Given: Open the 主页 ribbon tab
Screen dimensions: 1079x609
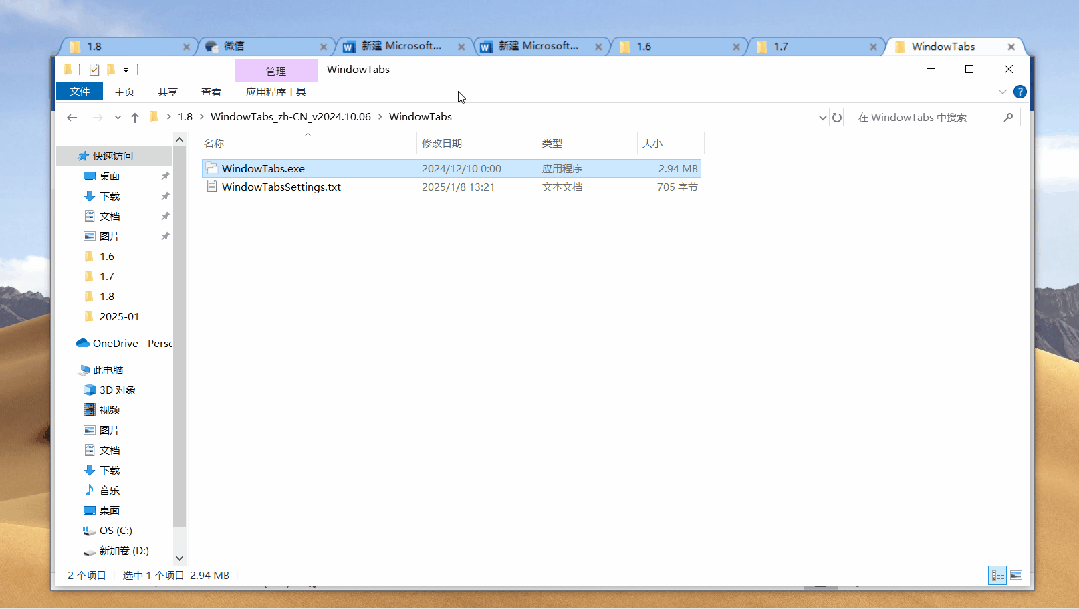Looking at the screenshot, I should 125,92.
